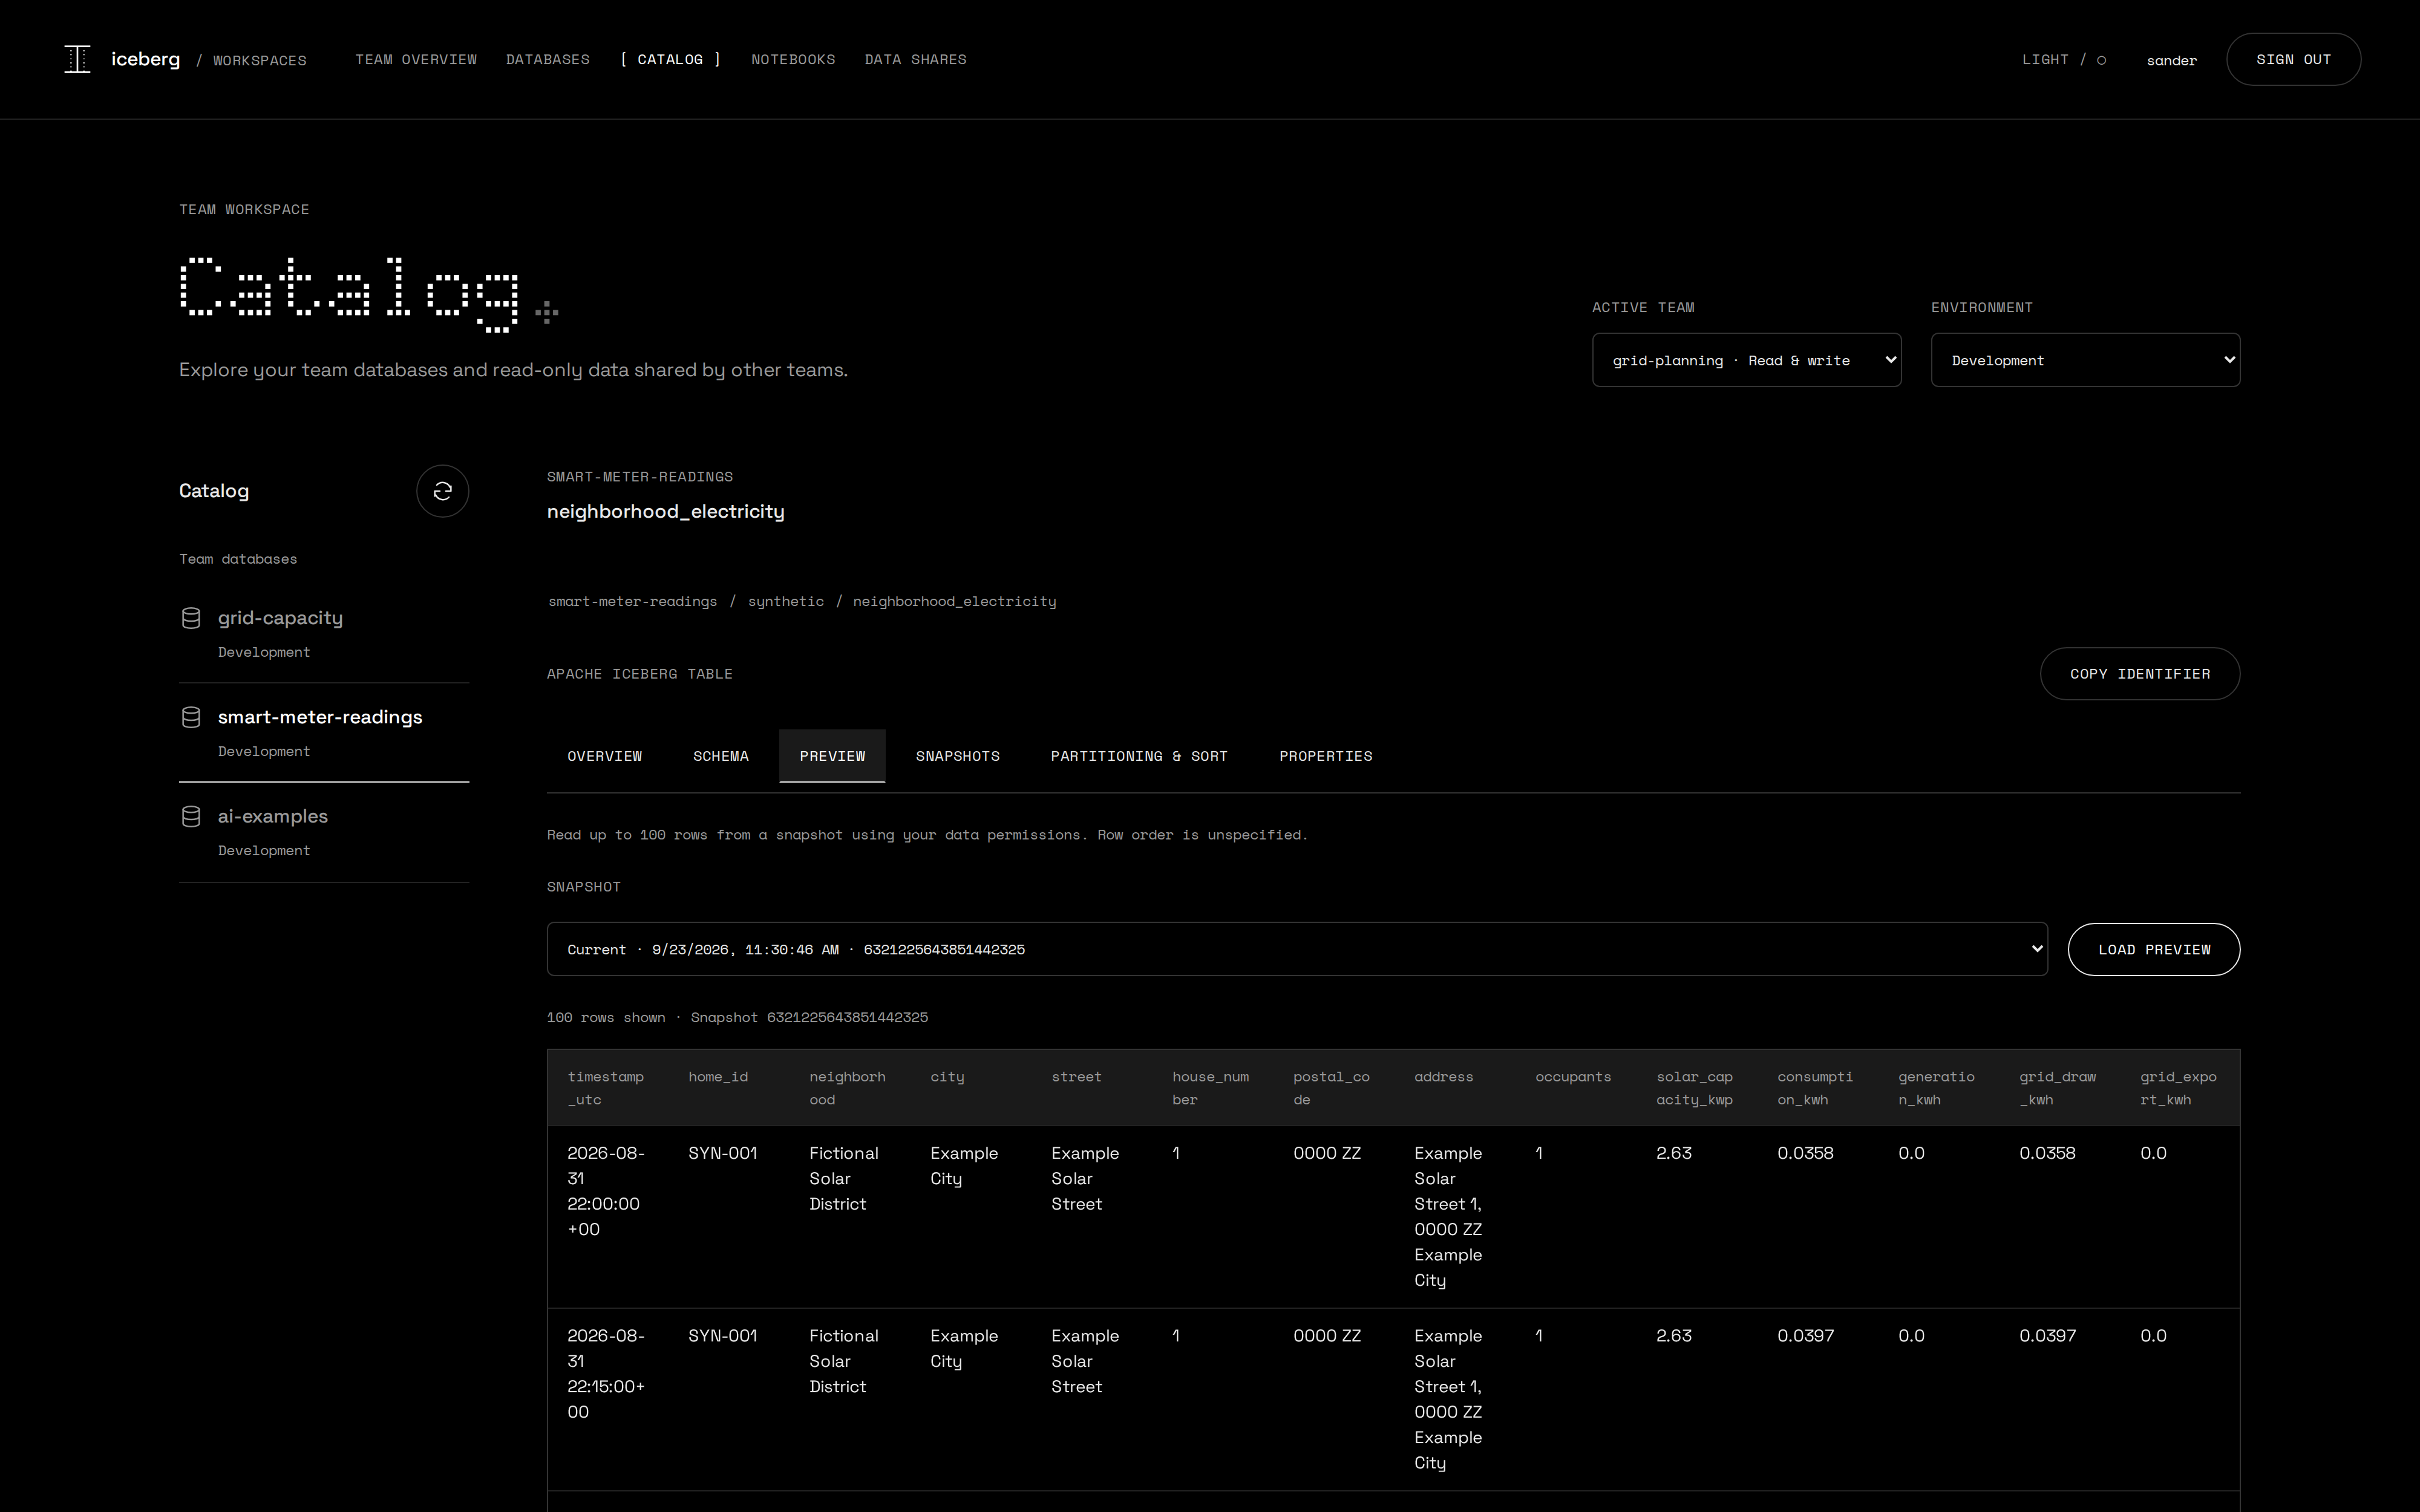
Task: Click the Load Preview button
Action: click(x=2153, y=949)
